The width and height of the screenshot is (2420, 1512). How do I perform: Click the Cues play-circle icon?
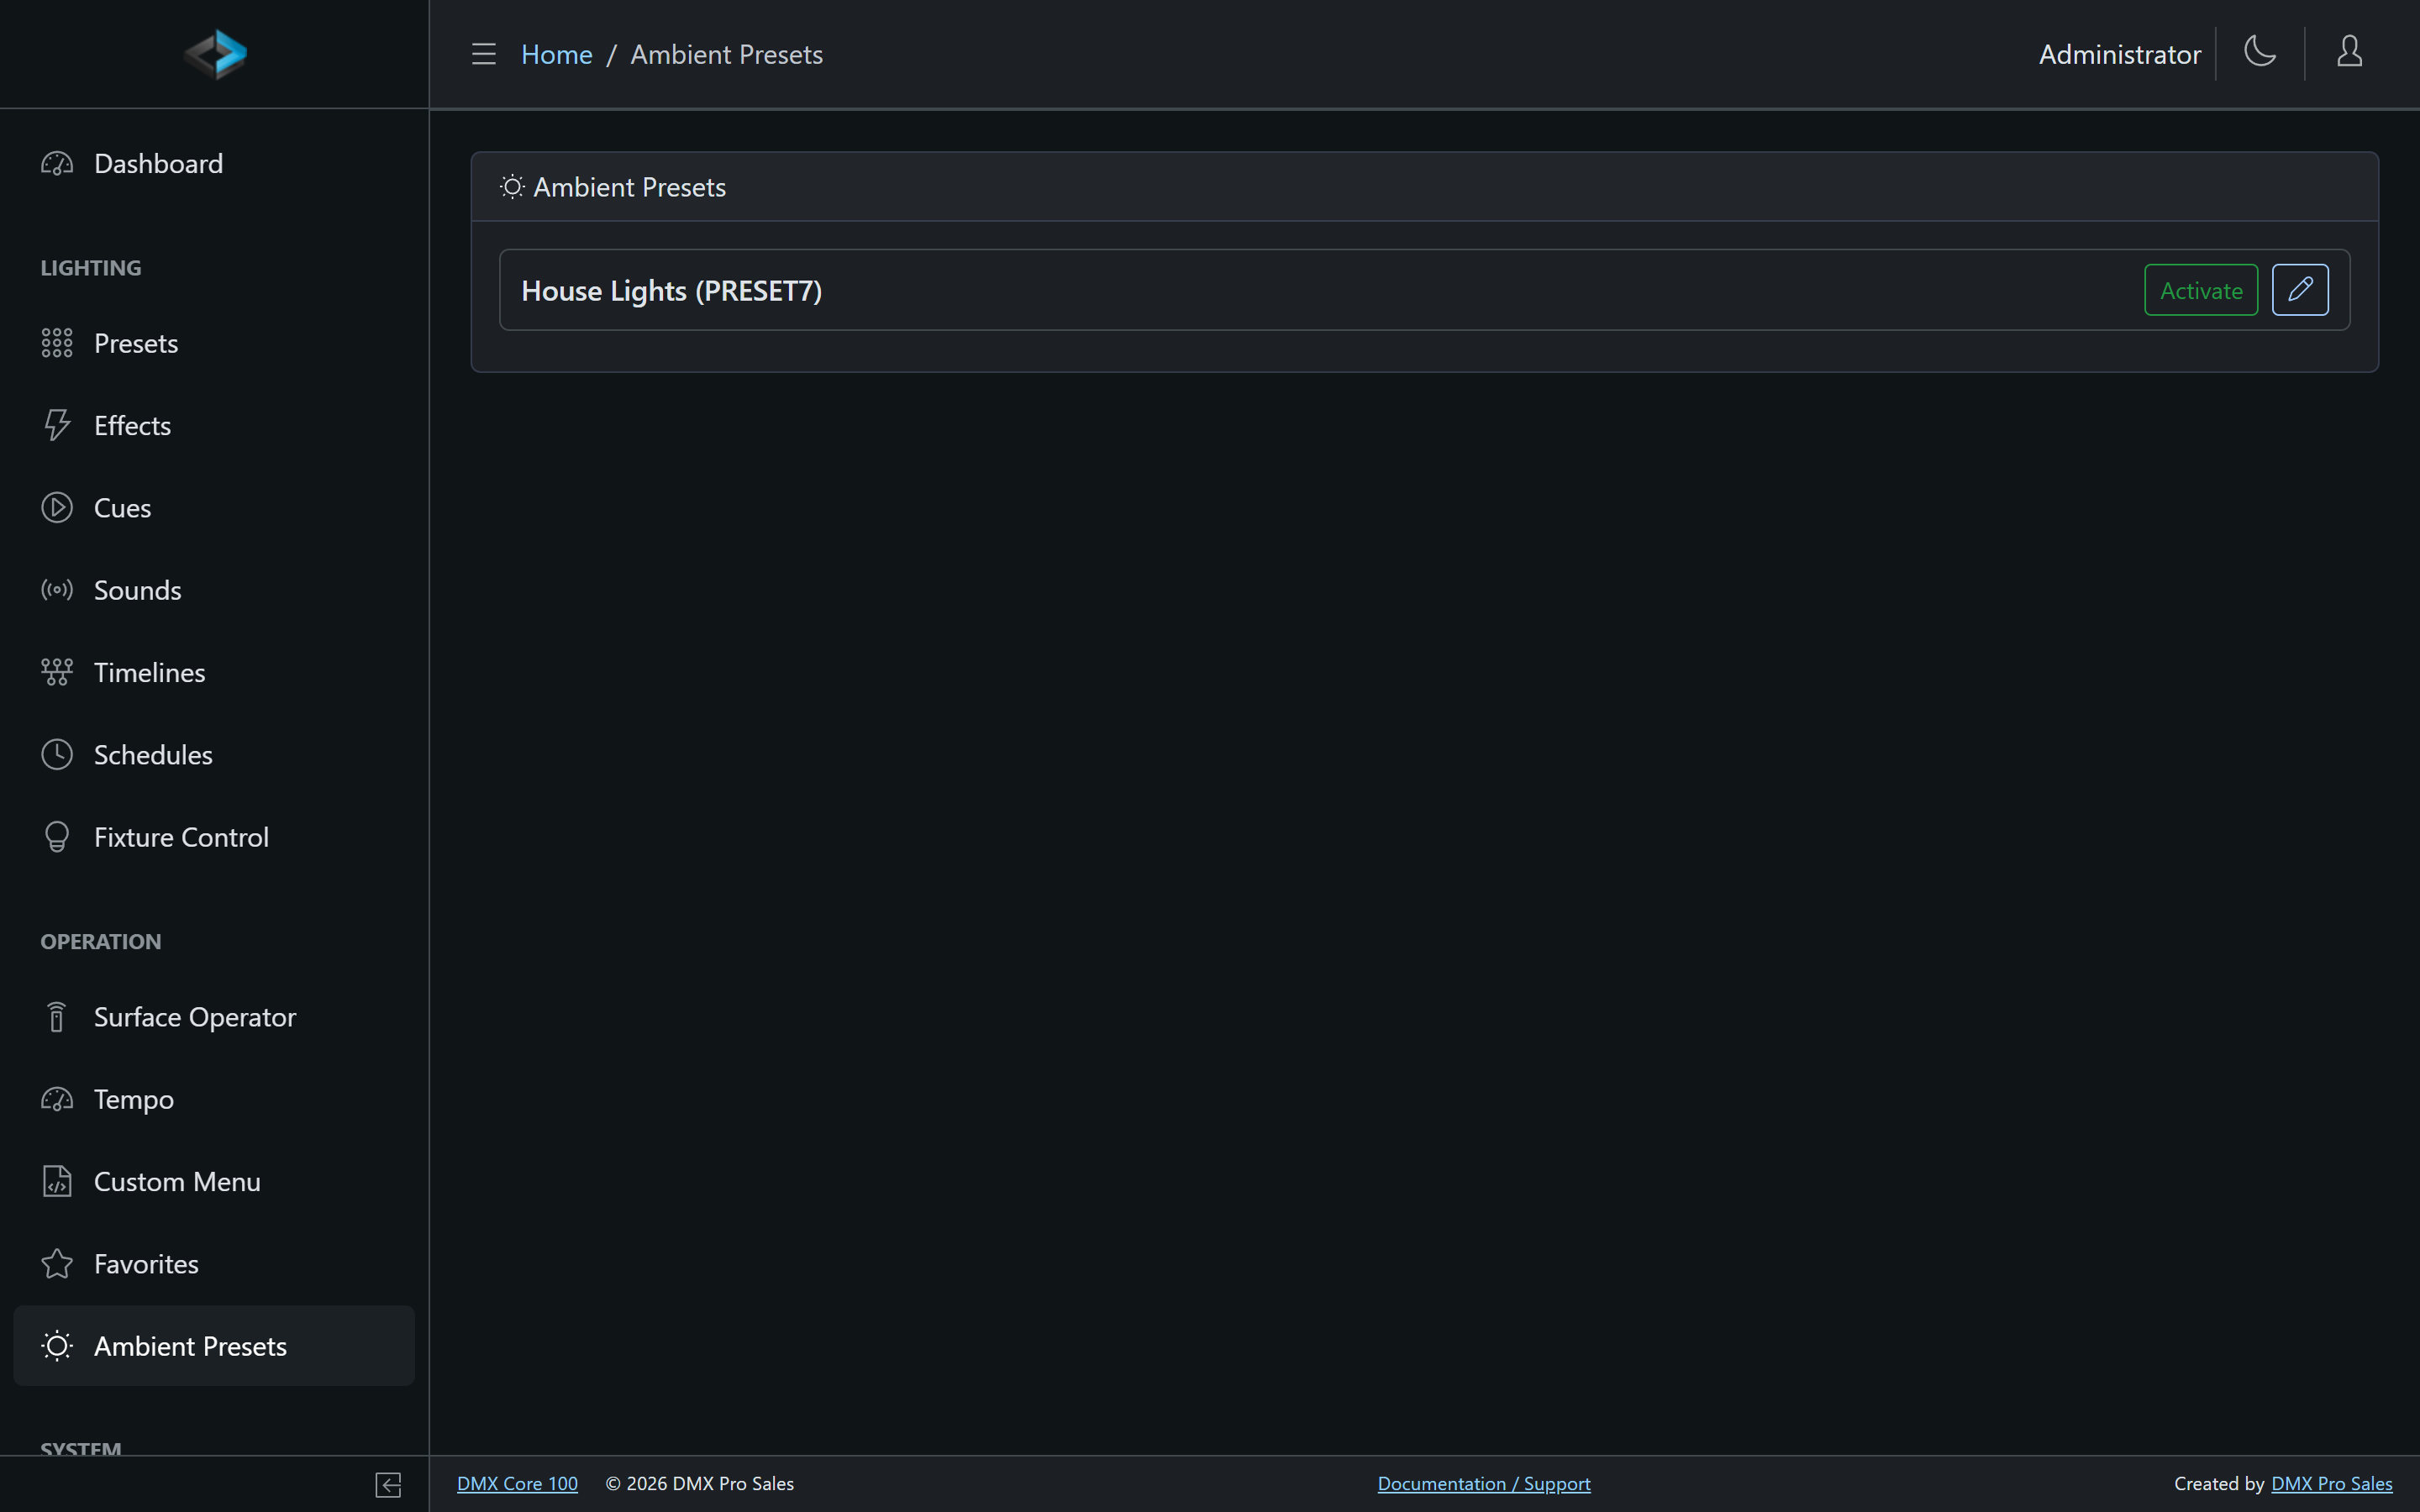coord(57,508)
